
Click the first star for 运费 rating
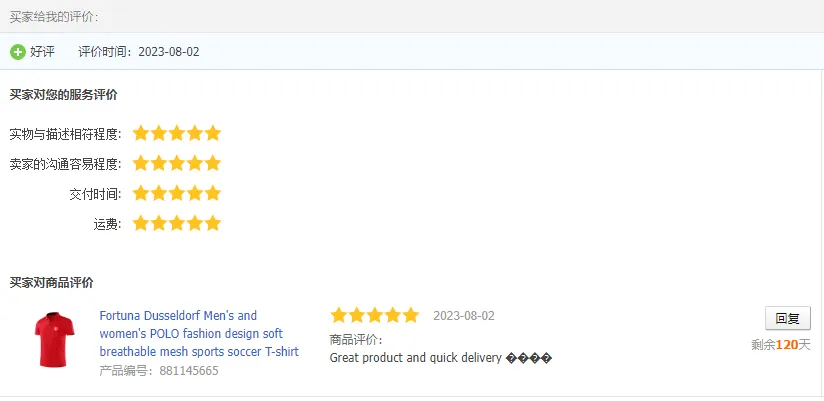click(141, 223)
